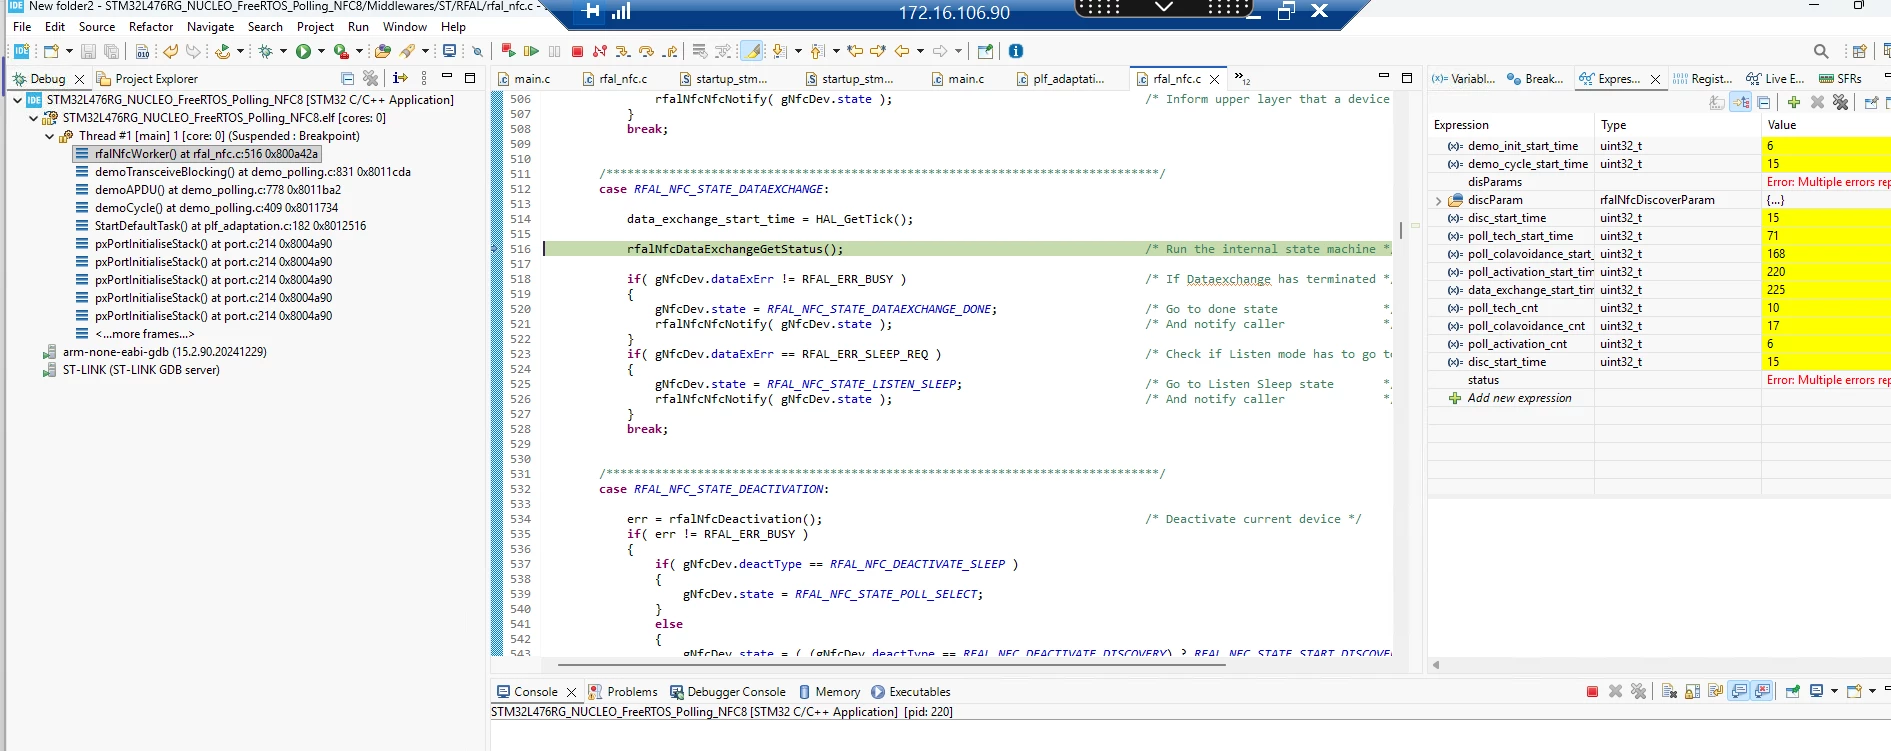1891x751 pixels.
Task: Click the Step Over icon
Action: pyautogui.click(x=646, y=51)
